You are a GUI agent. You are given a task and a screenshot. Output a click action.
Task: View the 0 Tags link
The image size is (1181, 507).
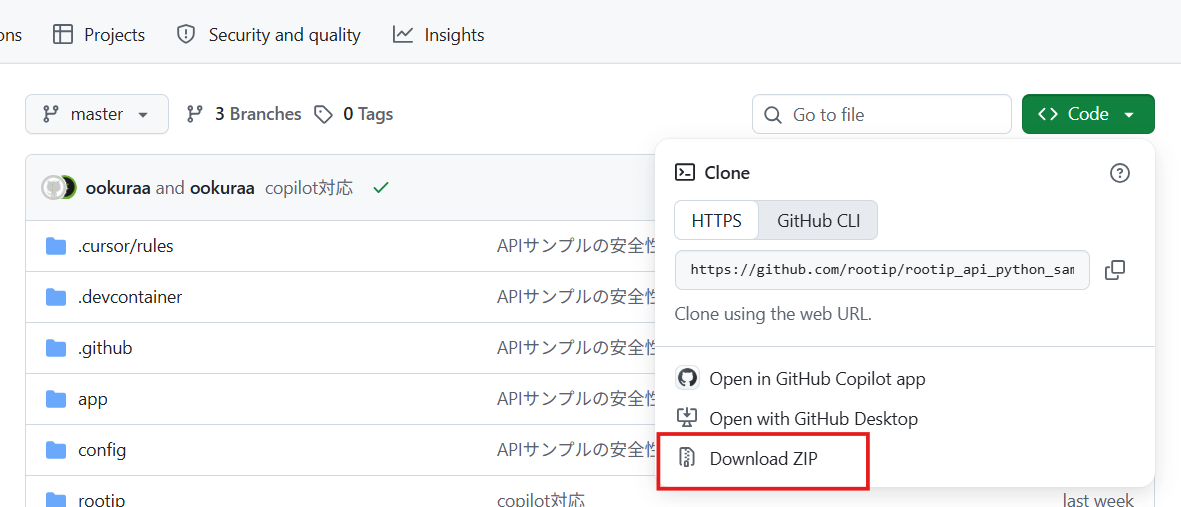(x=353, y=115)
